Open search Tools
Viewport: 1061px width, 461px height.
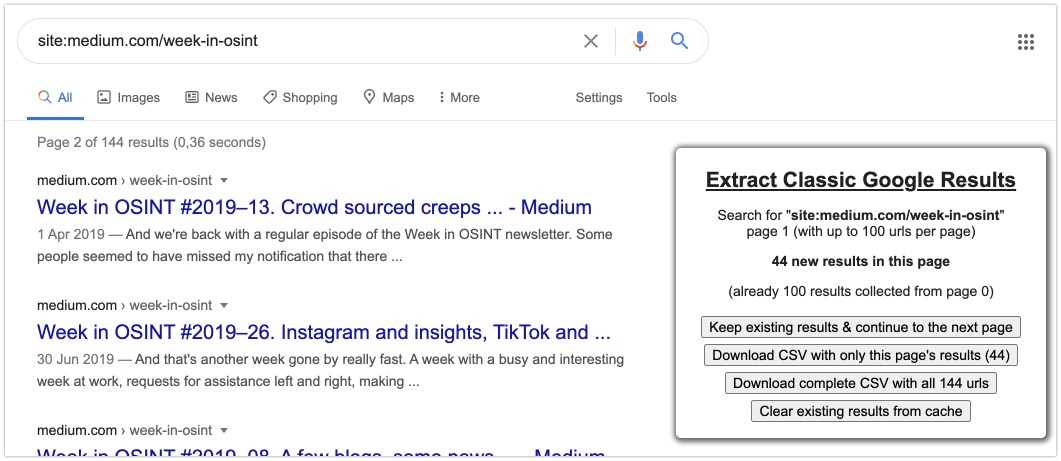[661, 97]
